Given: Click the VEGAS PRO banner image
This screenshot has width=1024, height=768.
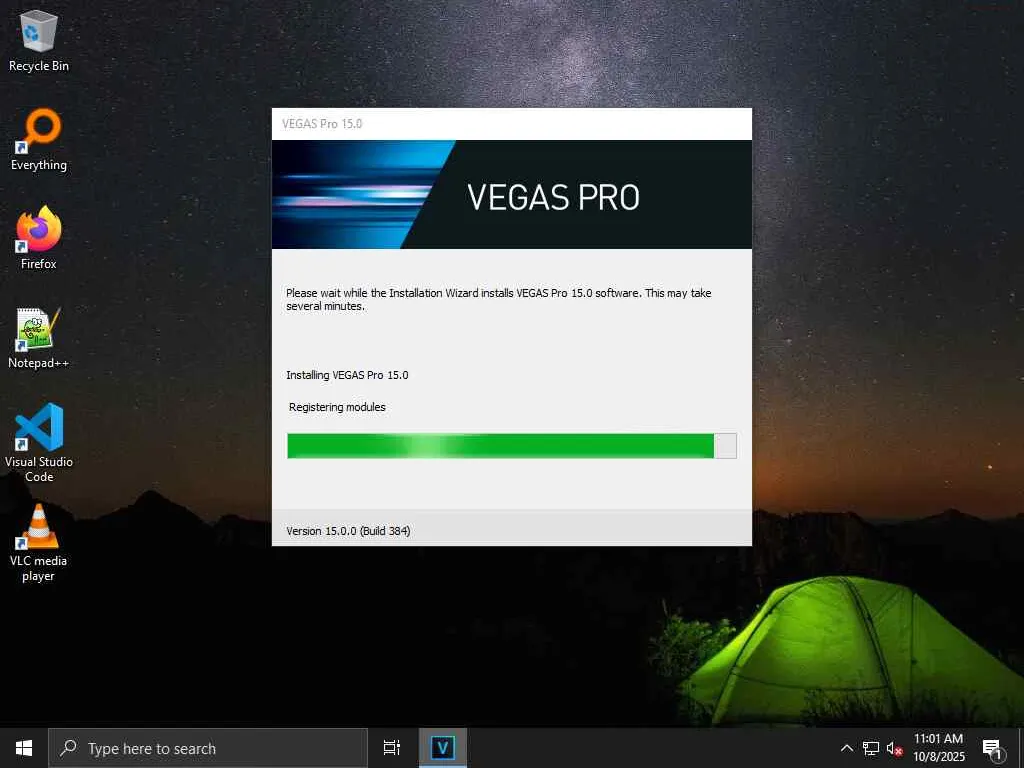Looking at the screenshot, I should 512,195.
